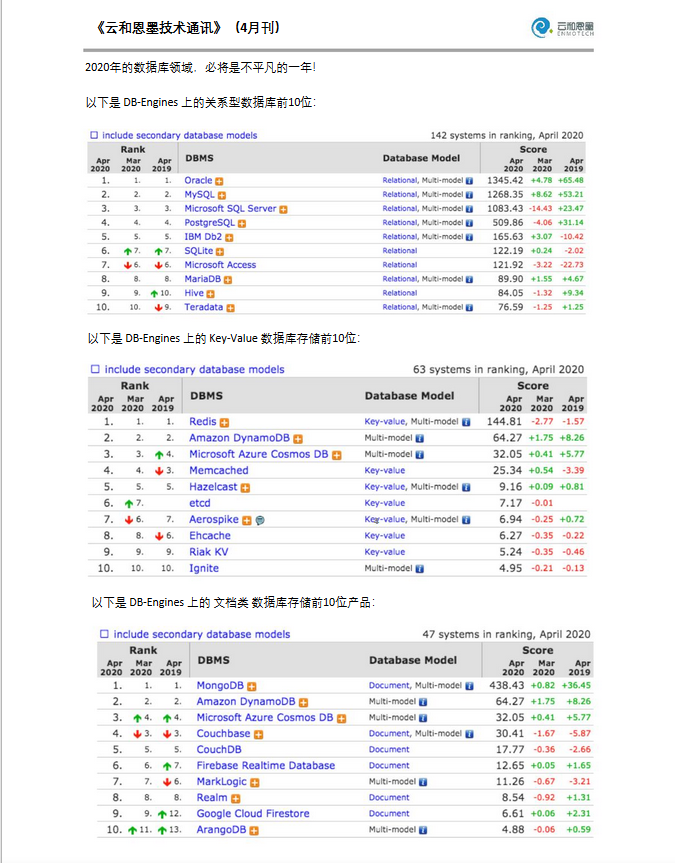Select MySQL's score 1268.35
Screen dimensions: 675x863
pos(505,194)
